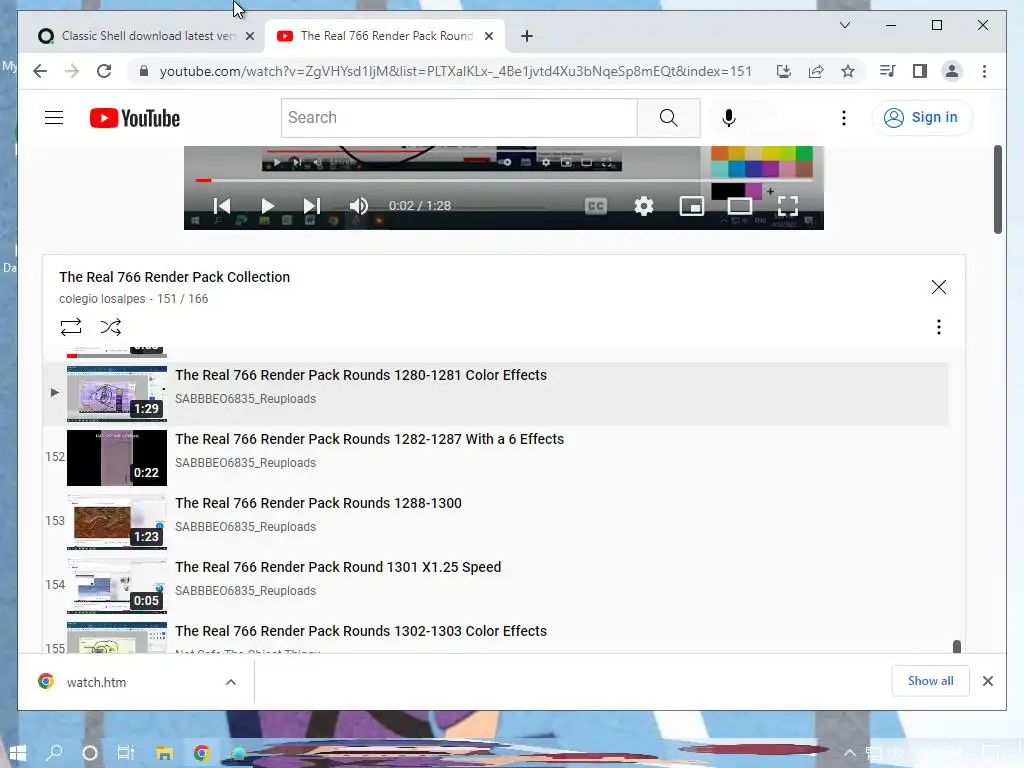
Task: Mute the video using speaker icon
Action: 359,206
